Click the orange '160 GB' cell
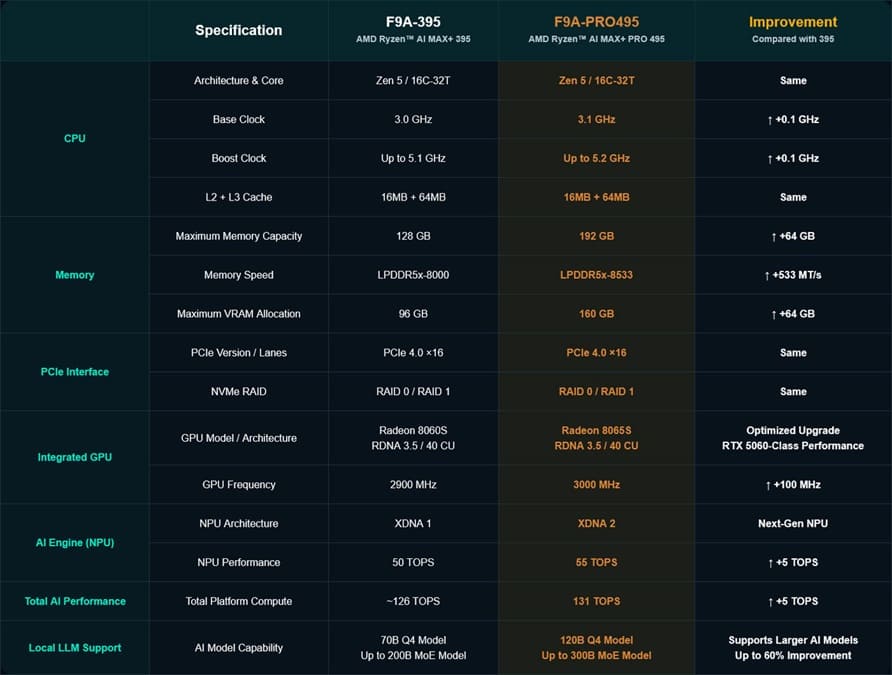892x675 pixels. click(x=596, y=314)
